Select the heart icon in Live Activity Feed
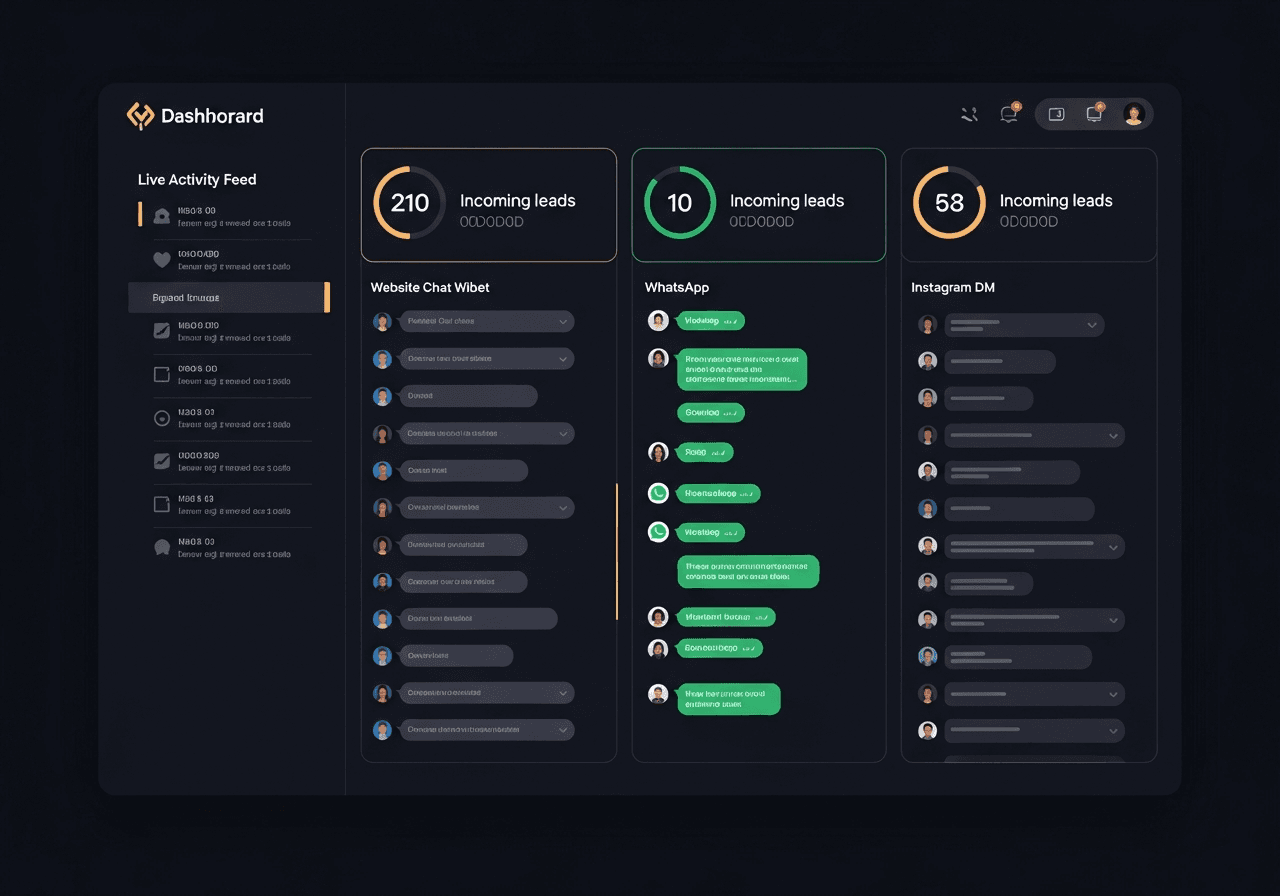The width and height of the screenshot is (1280, 896). click(x=162, y=260)
